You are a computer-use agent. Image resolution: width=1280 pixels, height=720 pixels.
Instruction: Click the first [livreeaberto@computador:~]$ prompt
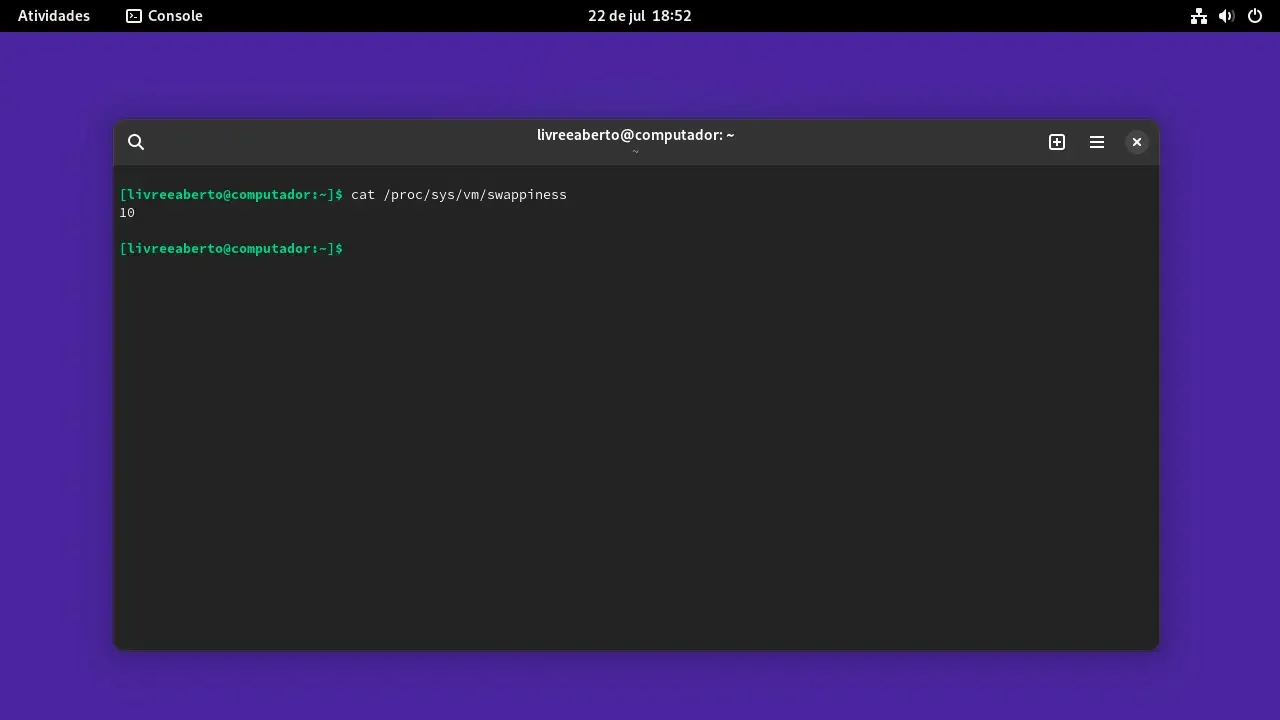pos(231,195)
